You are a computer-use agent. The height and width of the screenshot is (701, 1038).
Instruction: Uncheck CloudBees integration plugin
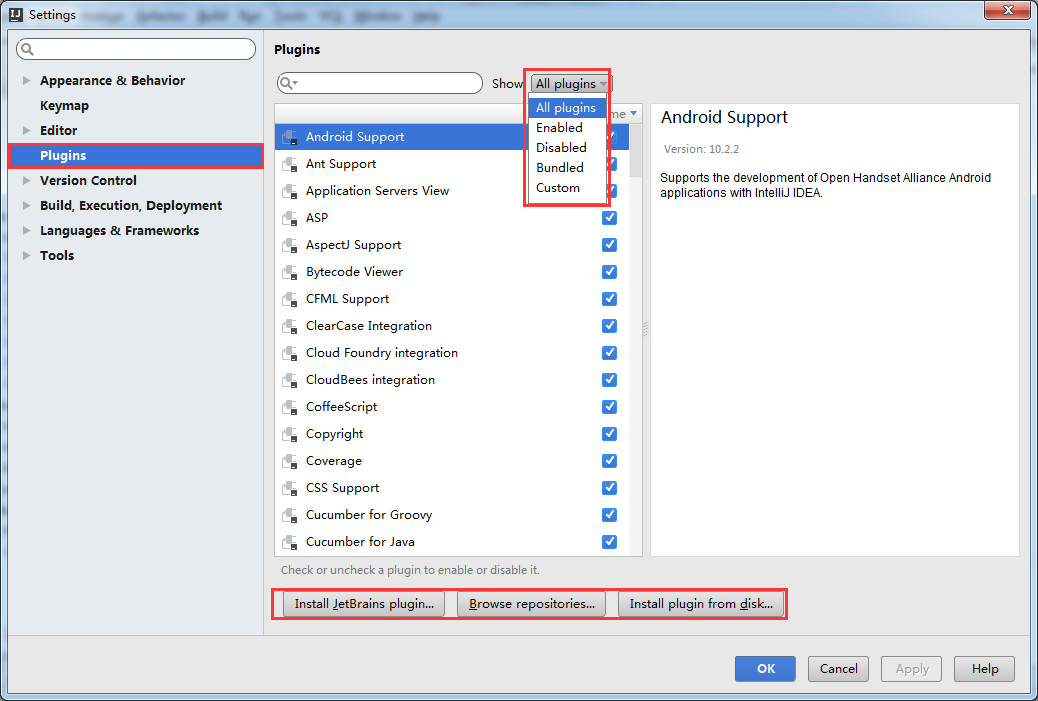pyautogui.click(x=609, y=380)
